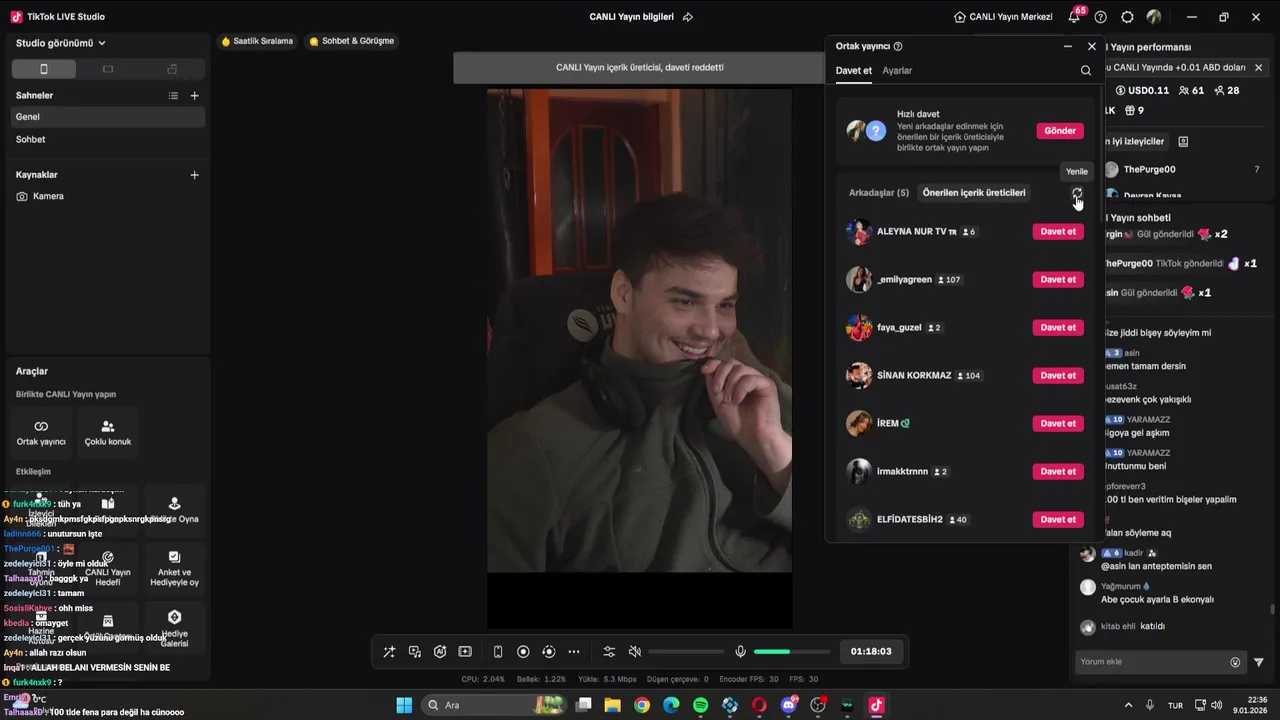Viewport: 1280px width, 720px height.
Task: Dismiss the USD earnings banner
Action: pos(1258,67)
